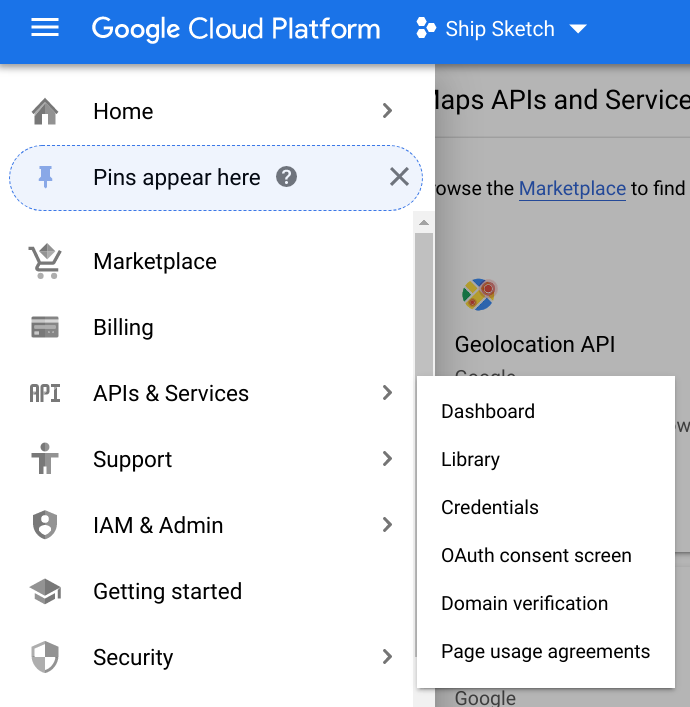This screenshot has height=707, width=690.
Task: Click the API icon
Action: tap(45, 393)
